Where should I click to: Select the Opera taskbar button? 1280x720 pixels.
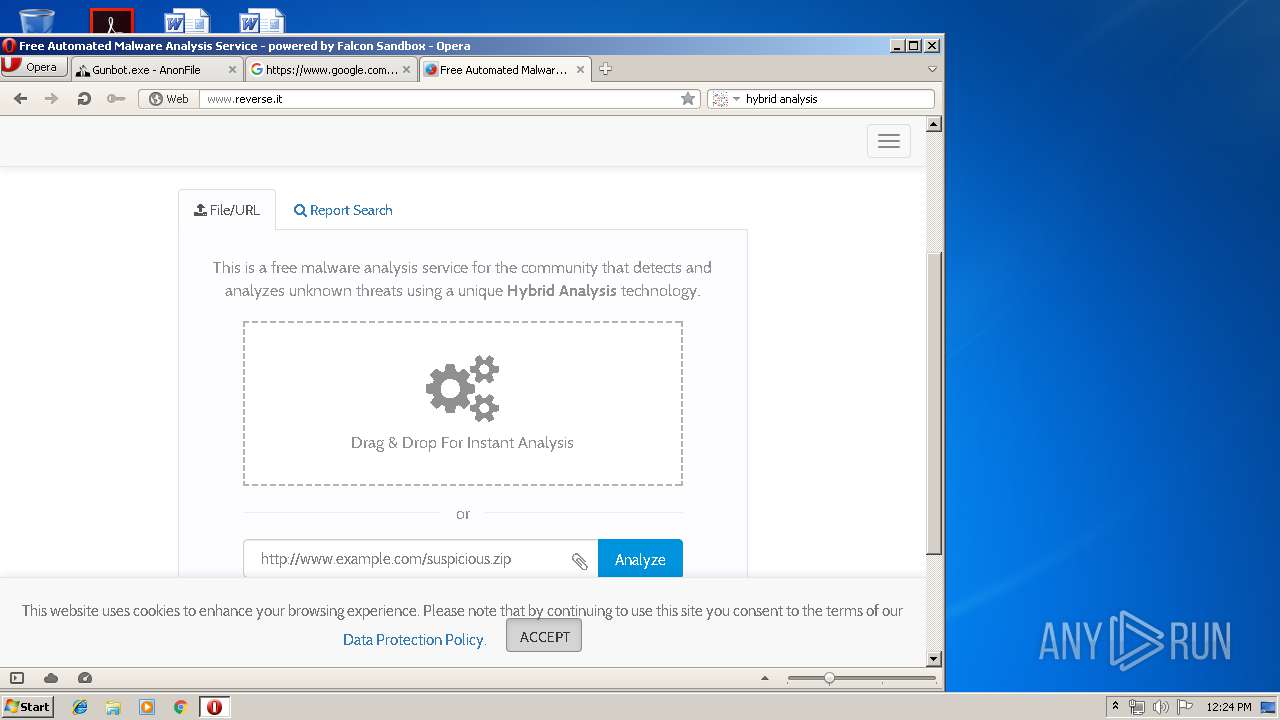pyautogui.click(x=214, y=707)
